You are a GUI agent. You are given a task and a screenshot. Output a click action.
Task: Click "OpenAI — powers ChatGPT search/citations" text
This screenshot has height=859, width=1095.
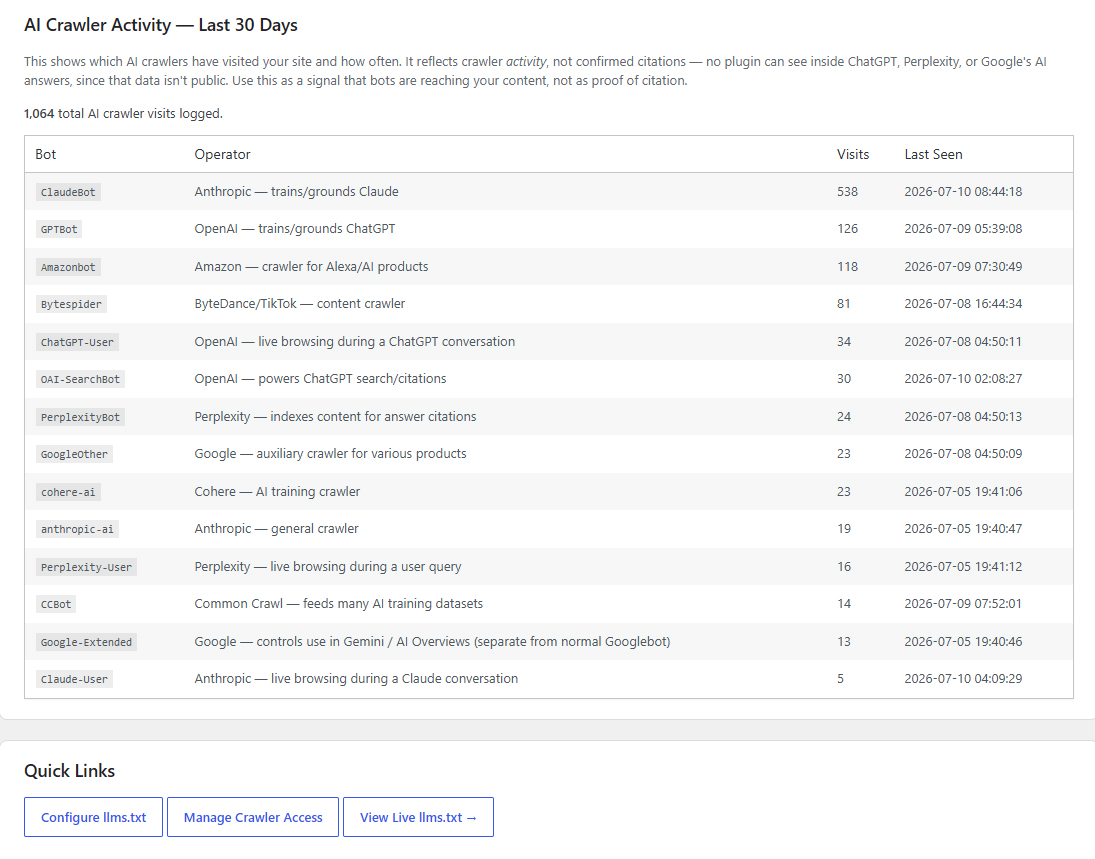coord(321,379)
